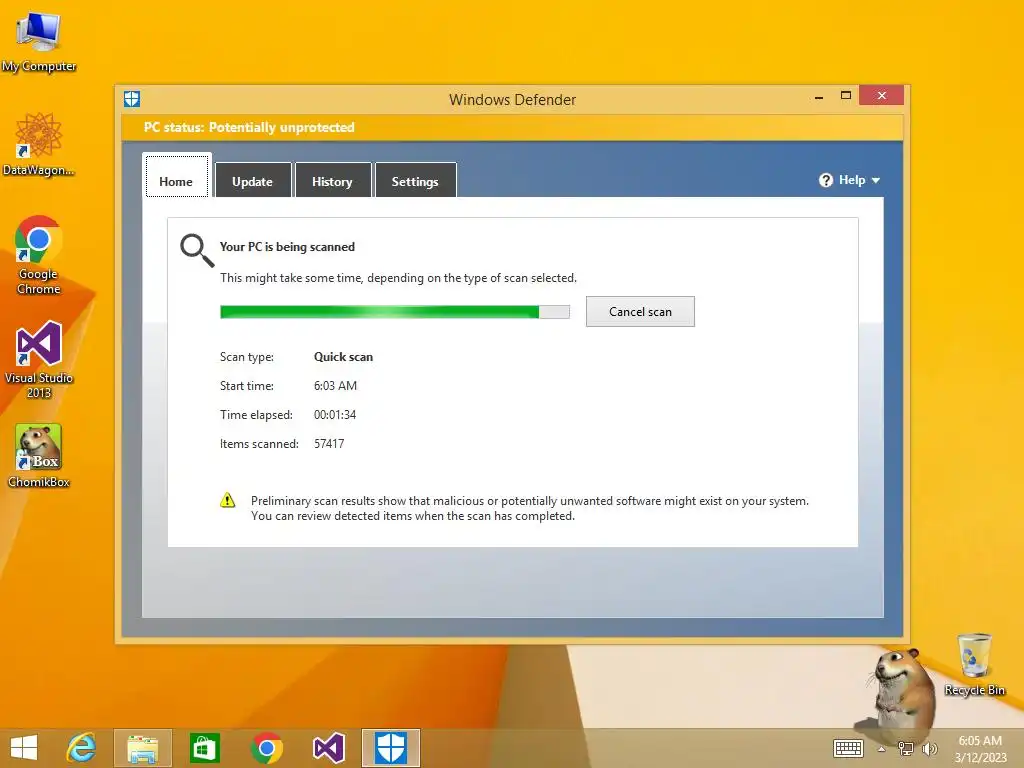
Task: Click the items scanned value '57417'
Action: coord(329,444)
